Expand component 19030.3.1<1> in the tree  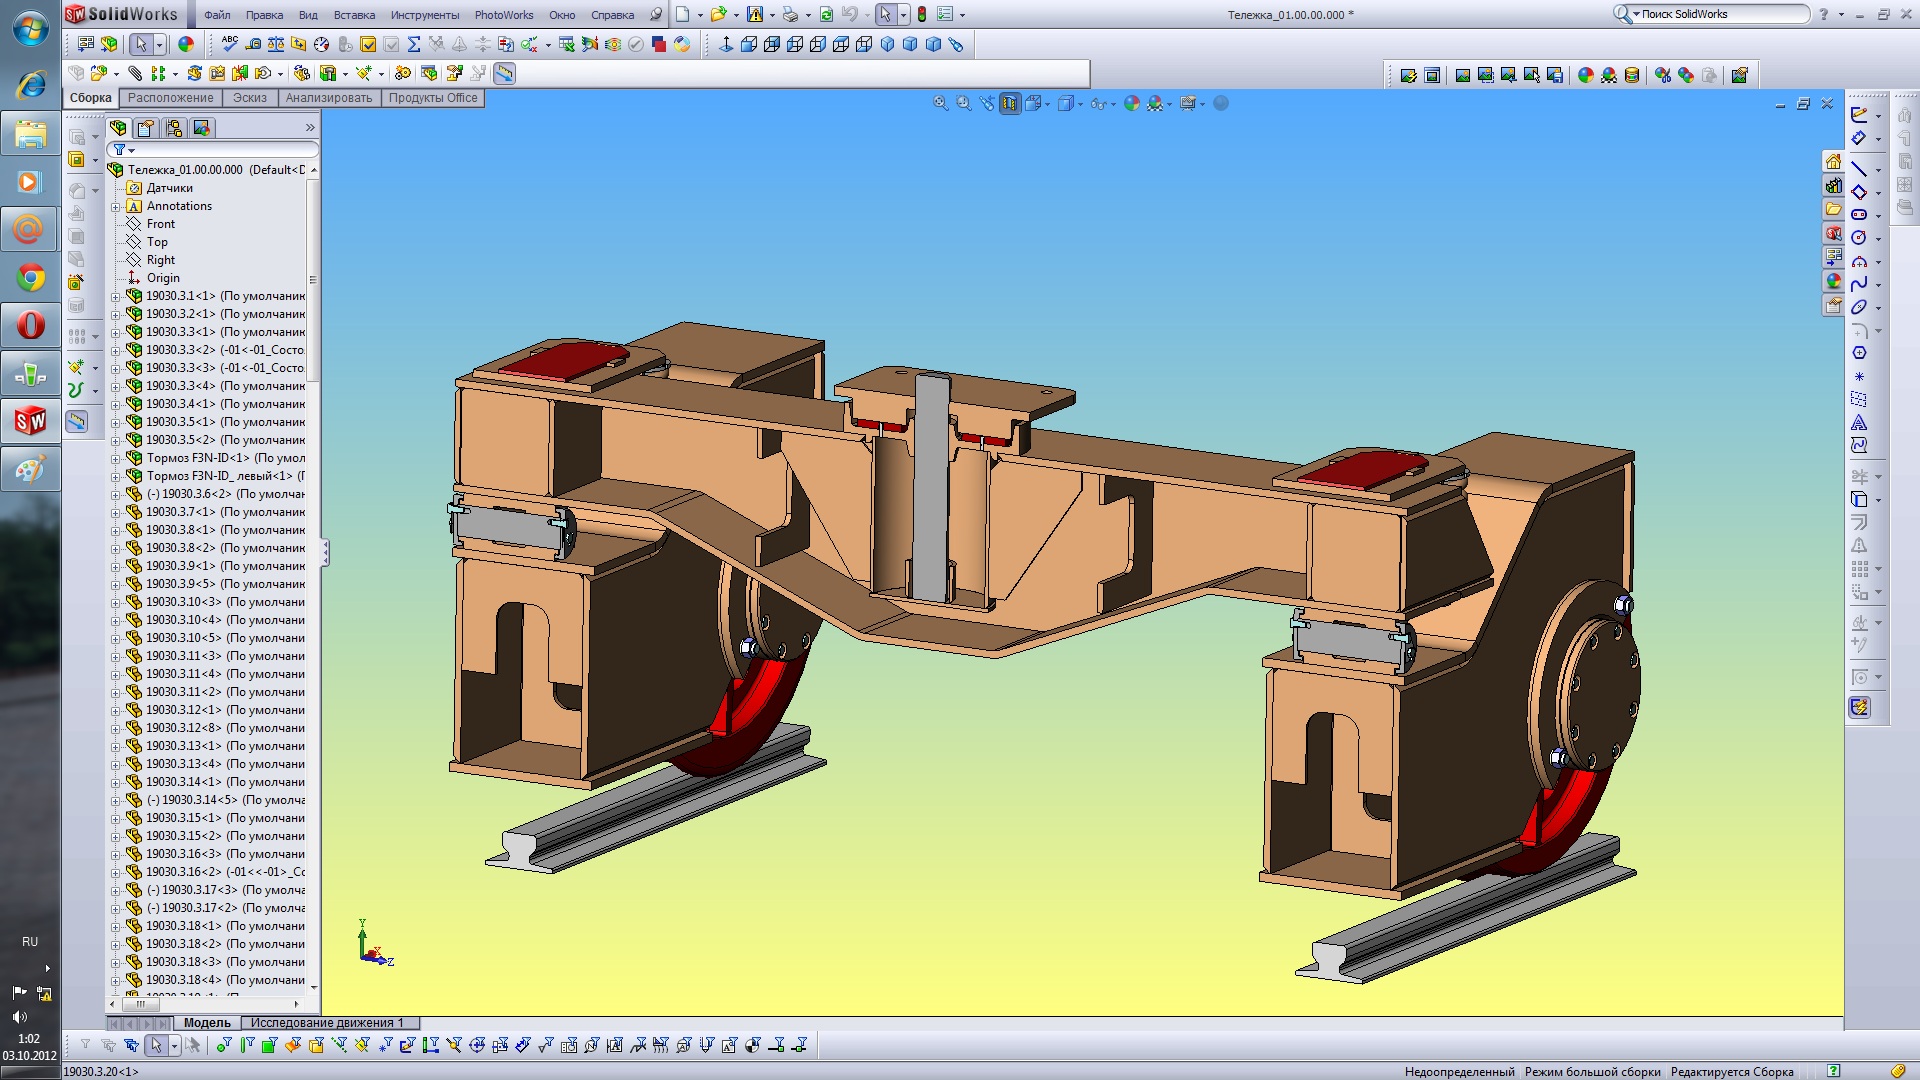coord(116,296)
